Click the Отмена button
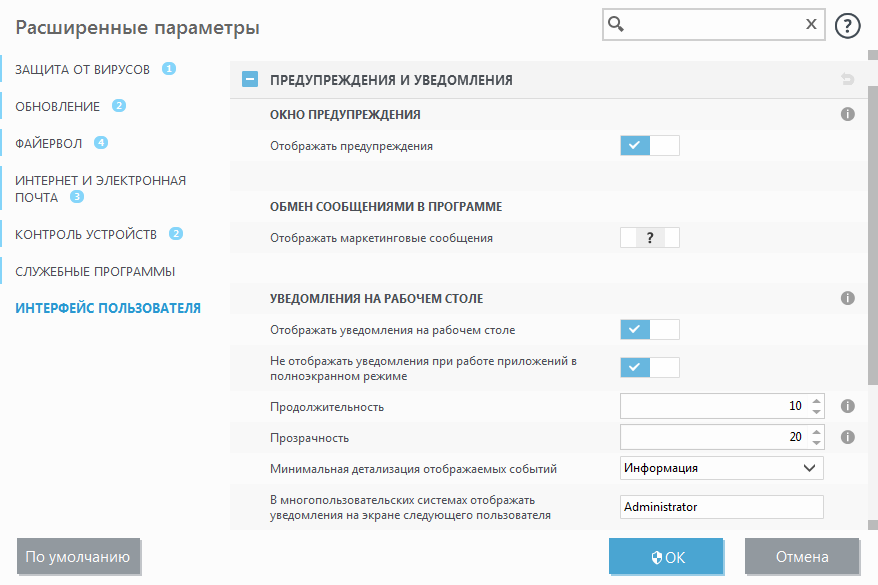The width and height of the screenshot is (878, 585). click(801, 557)
